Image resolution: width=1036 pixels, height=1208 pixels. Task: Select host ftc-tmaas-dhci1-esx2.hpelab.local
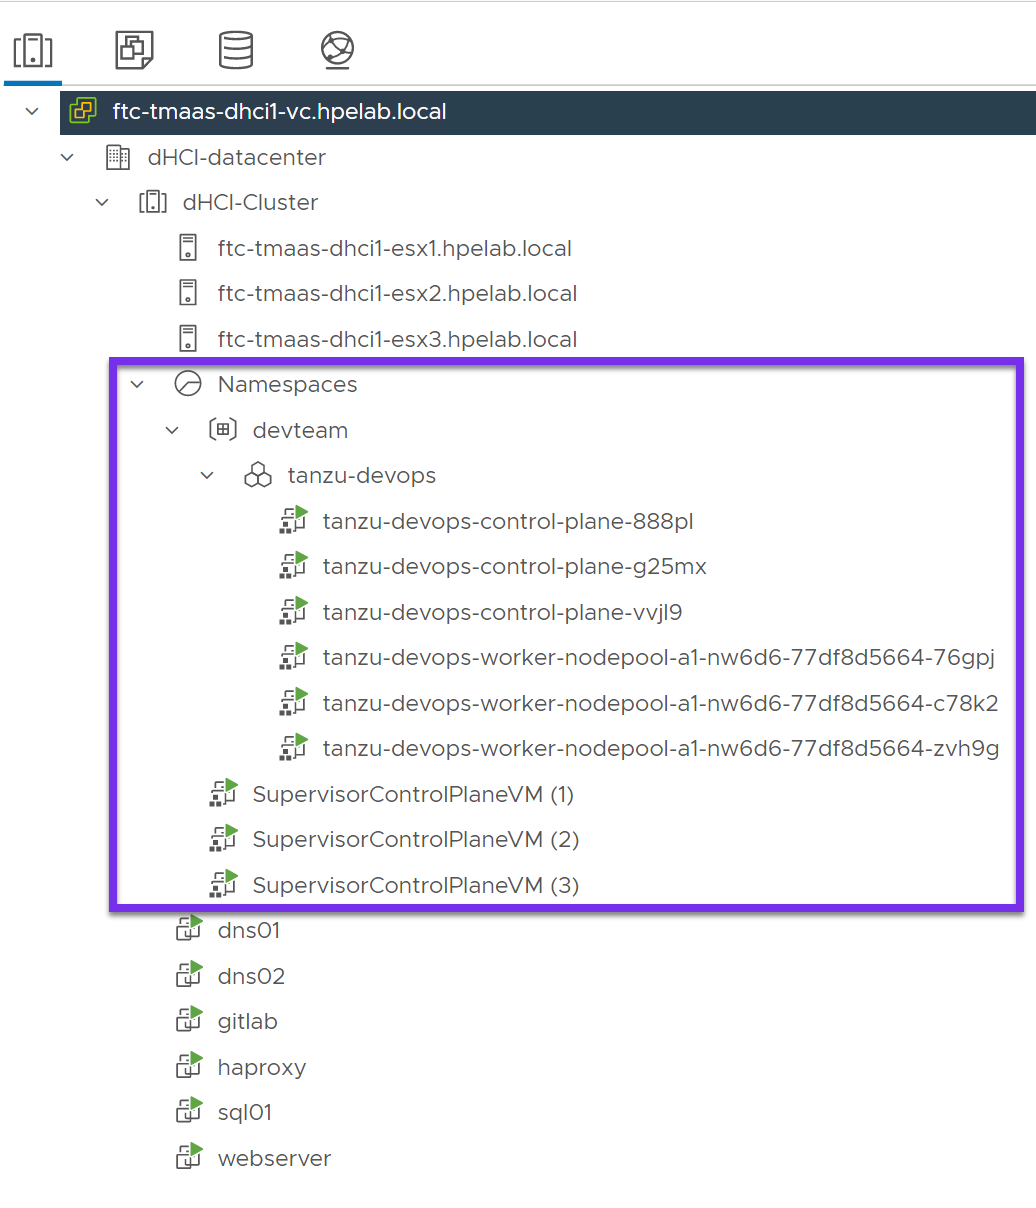[397, 294]
